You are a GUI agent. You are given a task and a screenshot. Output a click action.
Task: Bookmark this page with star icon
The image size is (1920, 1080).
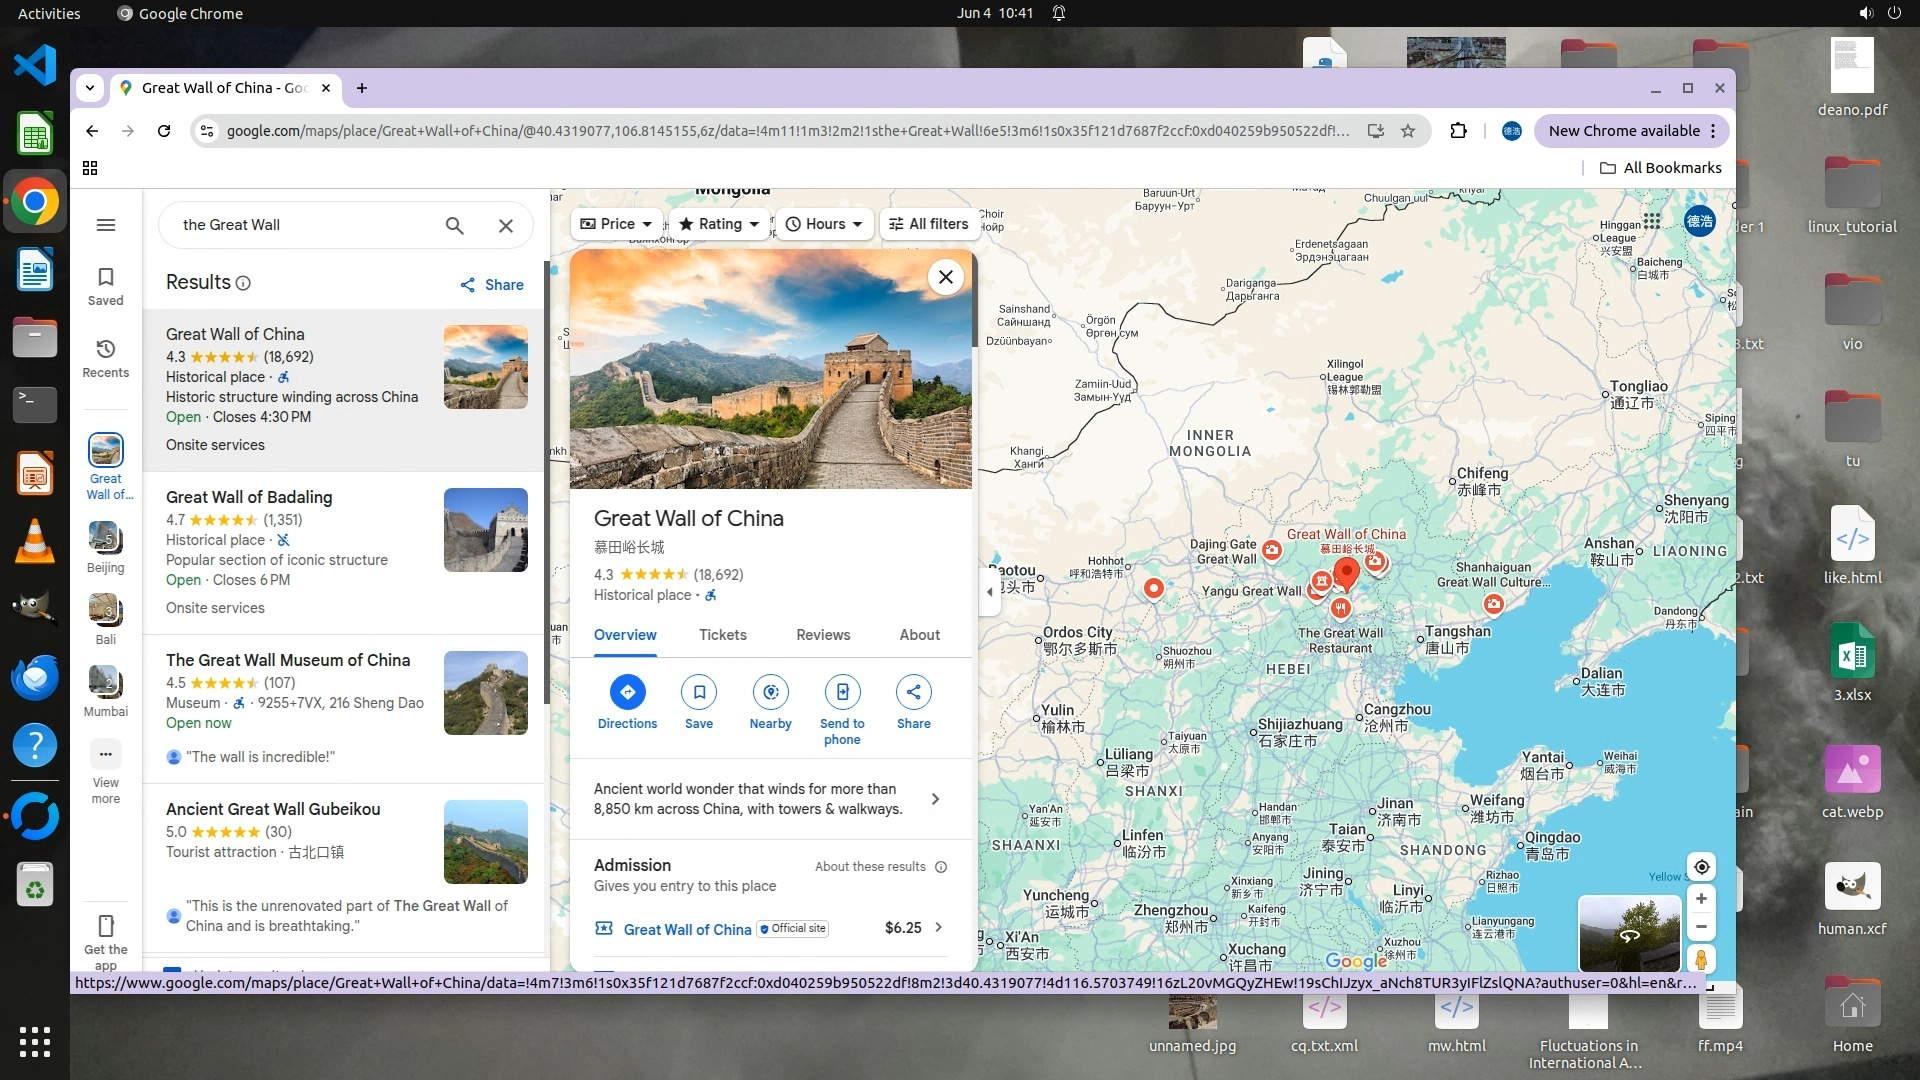pyautogui.click(x=1408, y=131)
